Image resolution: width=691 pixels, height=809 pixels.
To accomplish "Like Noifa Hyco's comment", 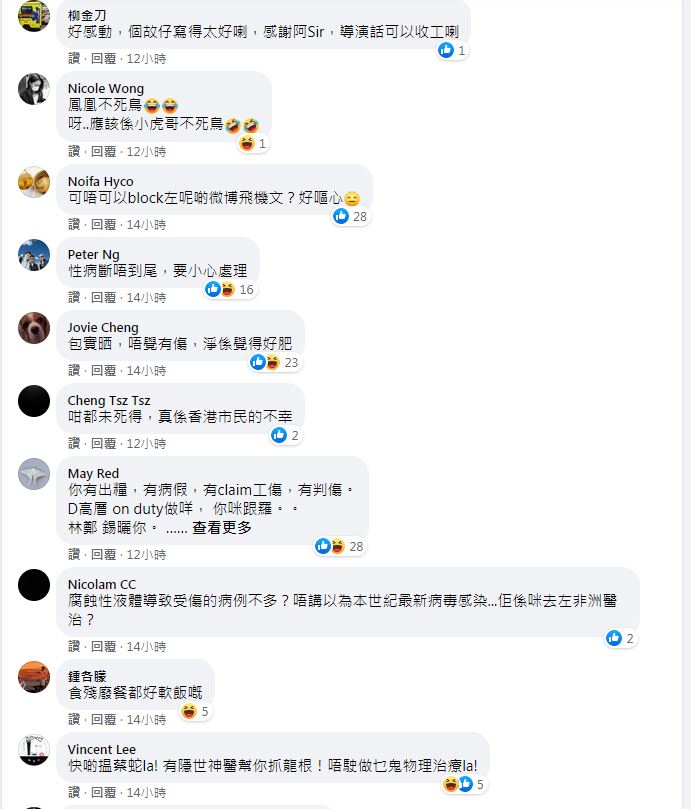I will [74, 224].
